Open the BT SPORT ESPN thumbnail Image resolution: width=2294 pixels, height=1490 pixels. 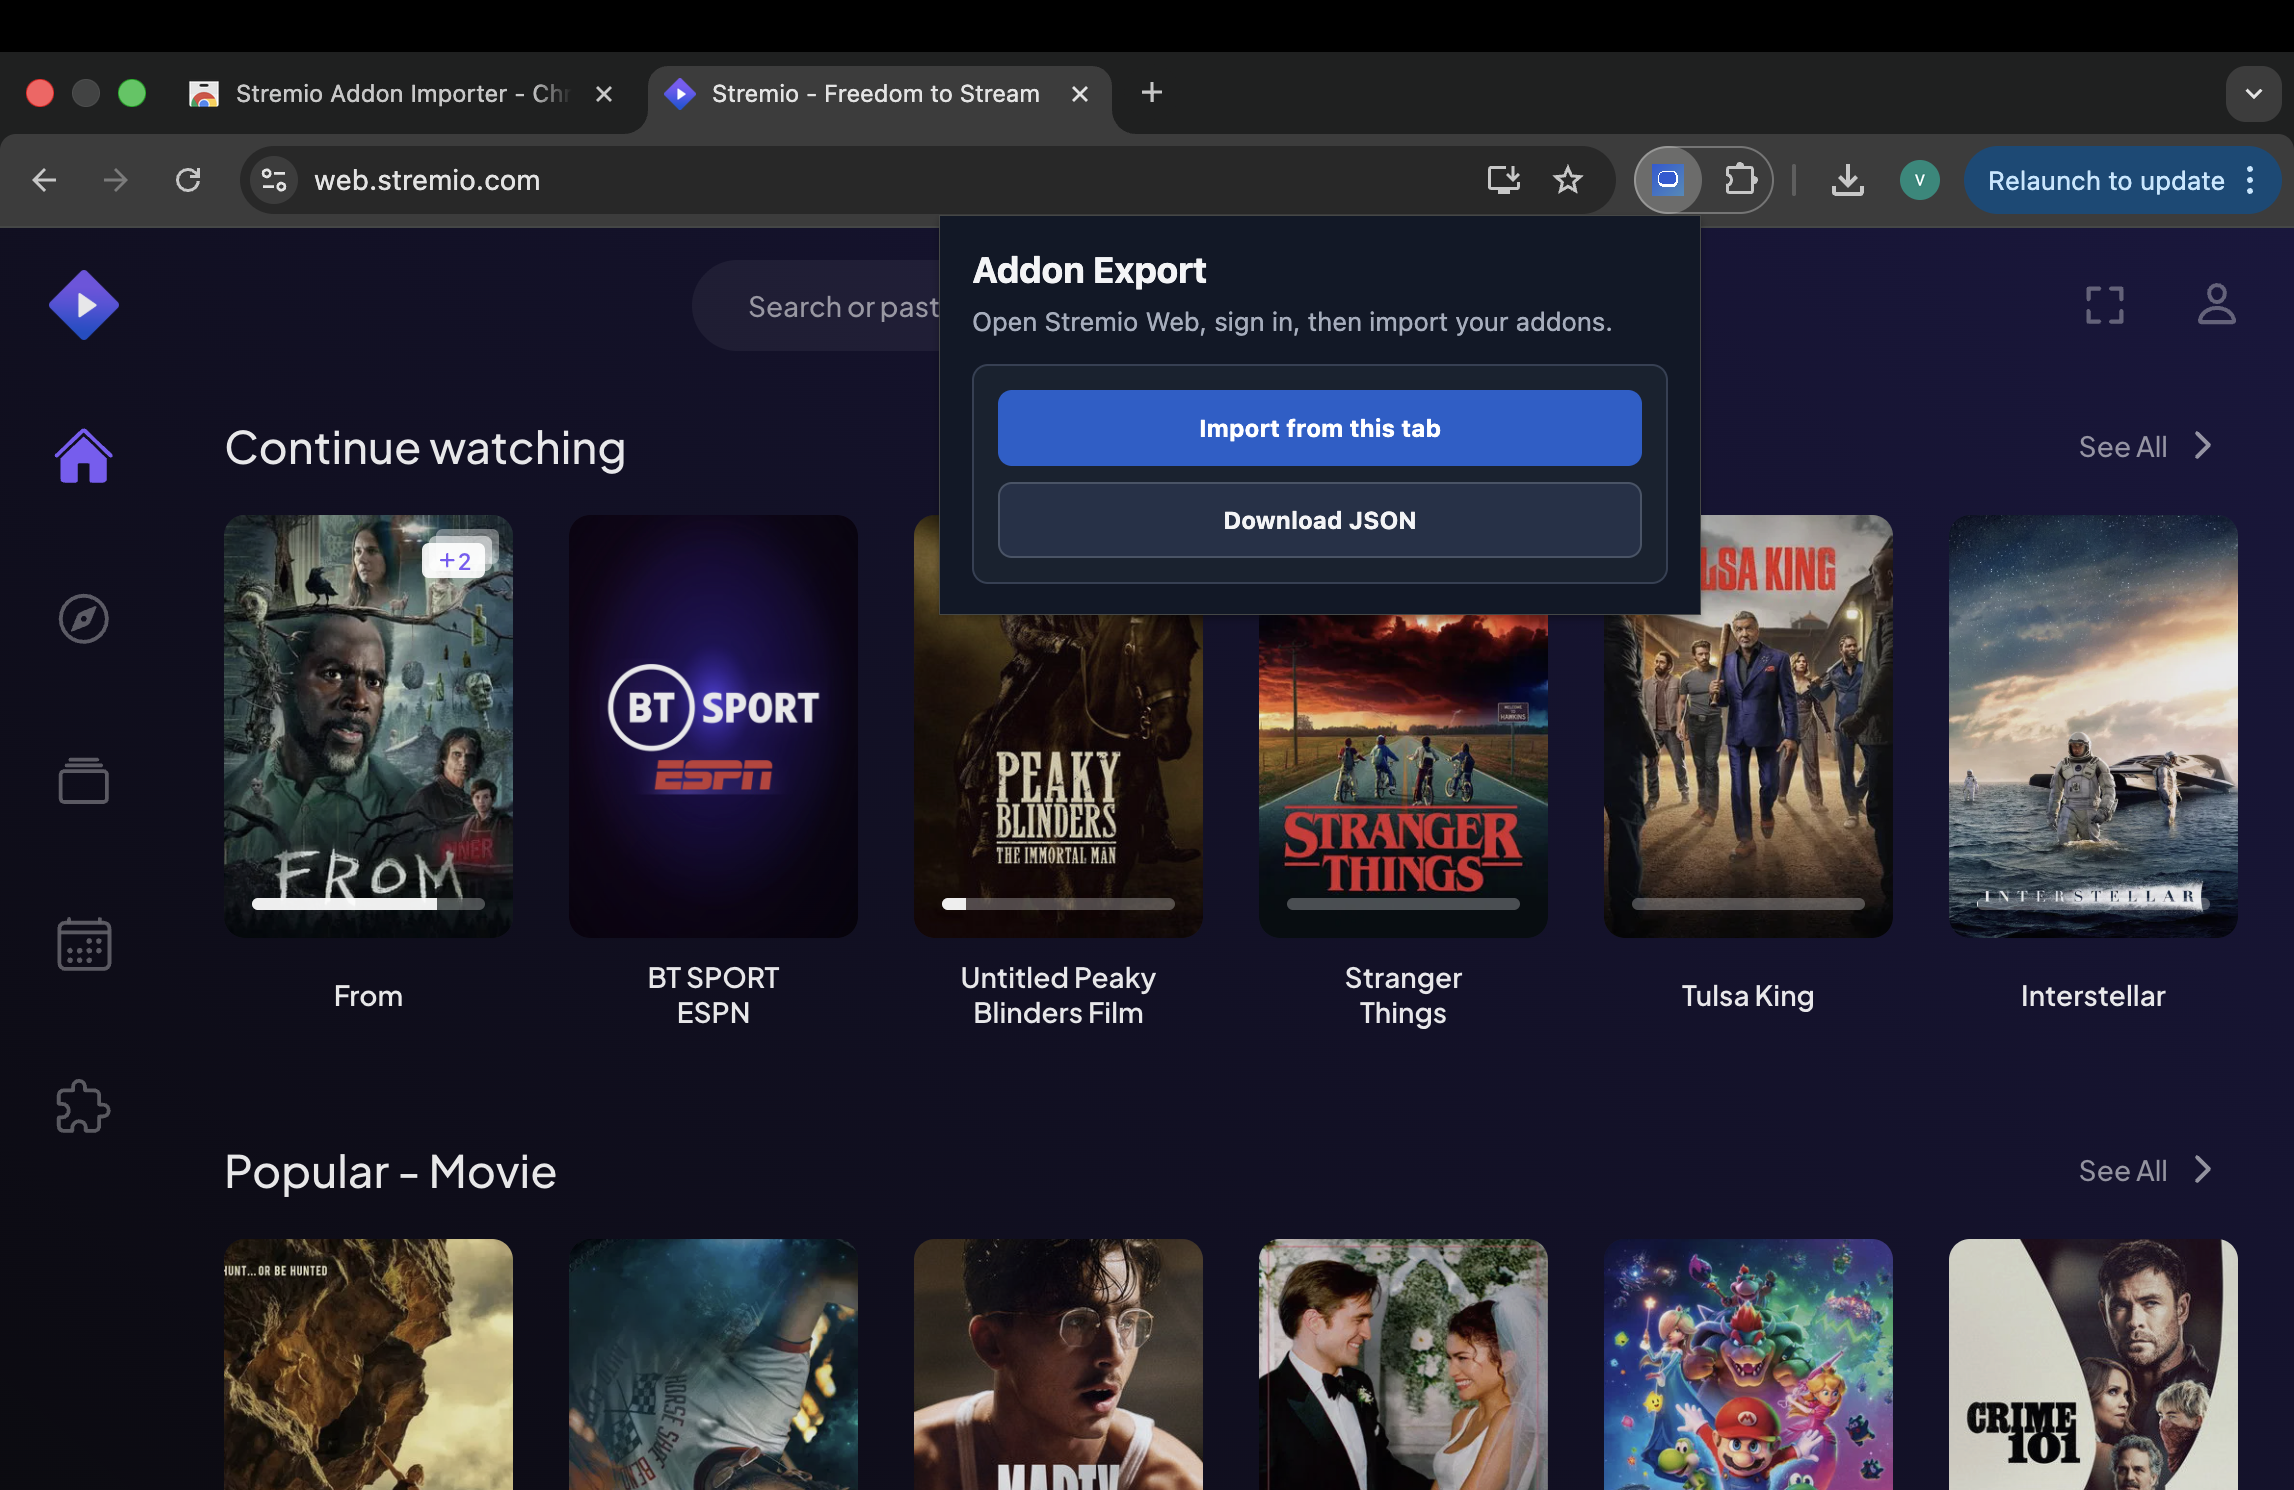click(713, 726)
